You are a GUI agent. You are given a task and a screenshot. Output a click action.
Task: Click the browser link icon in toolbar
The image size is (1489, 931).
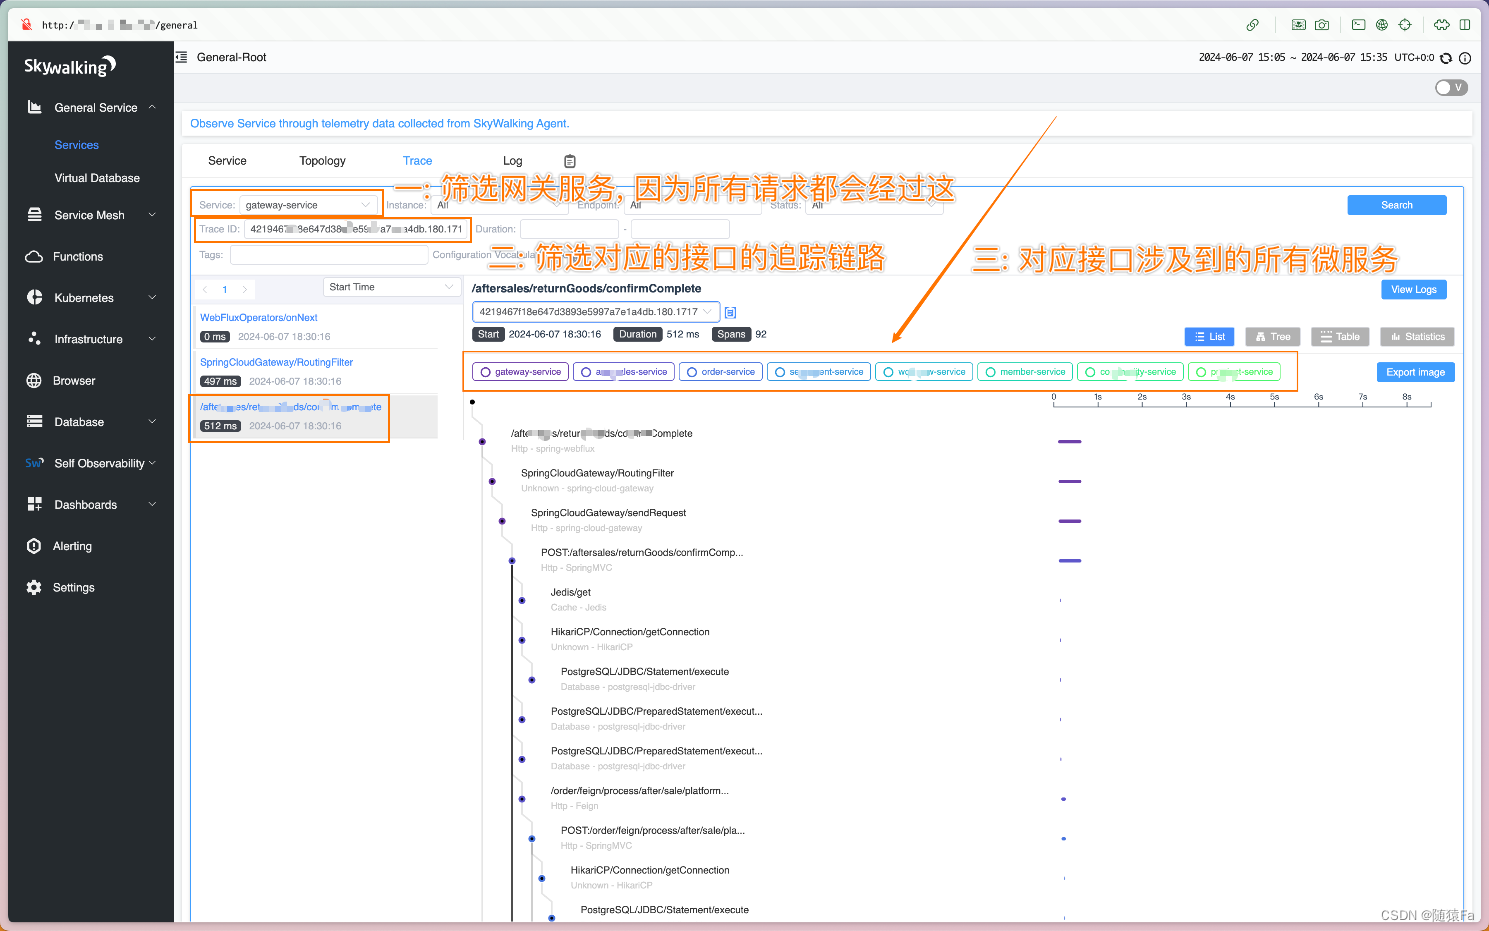click(x=1252, y=25)
